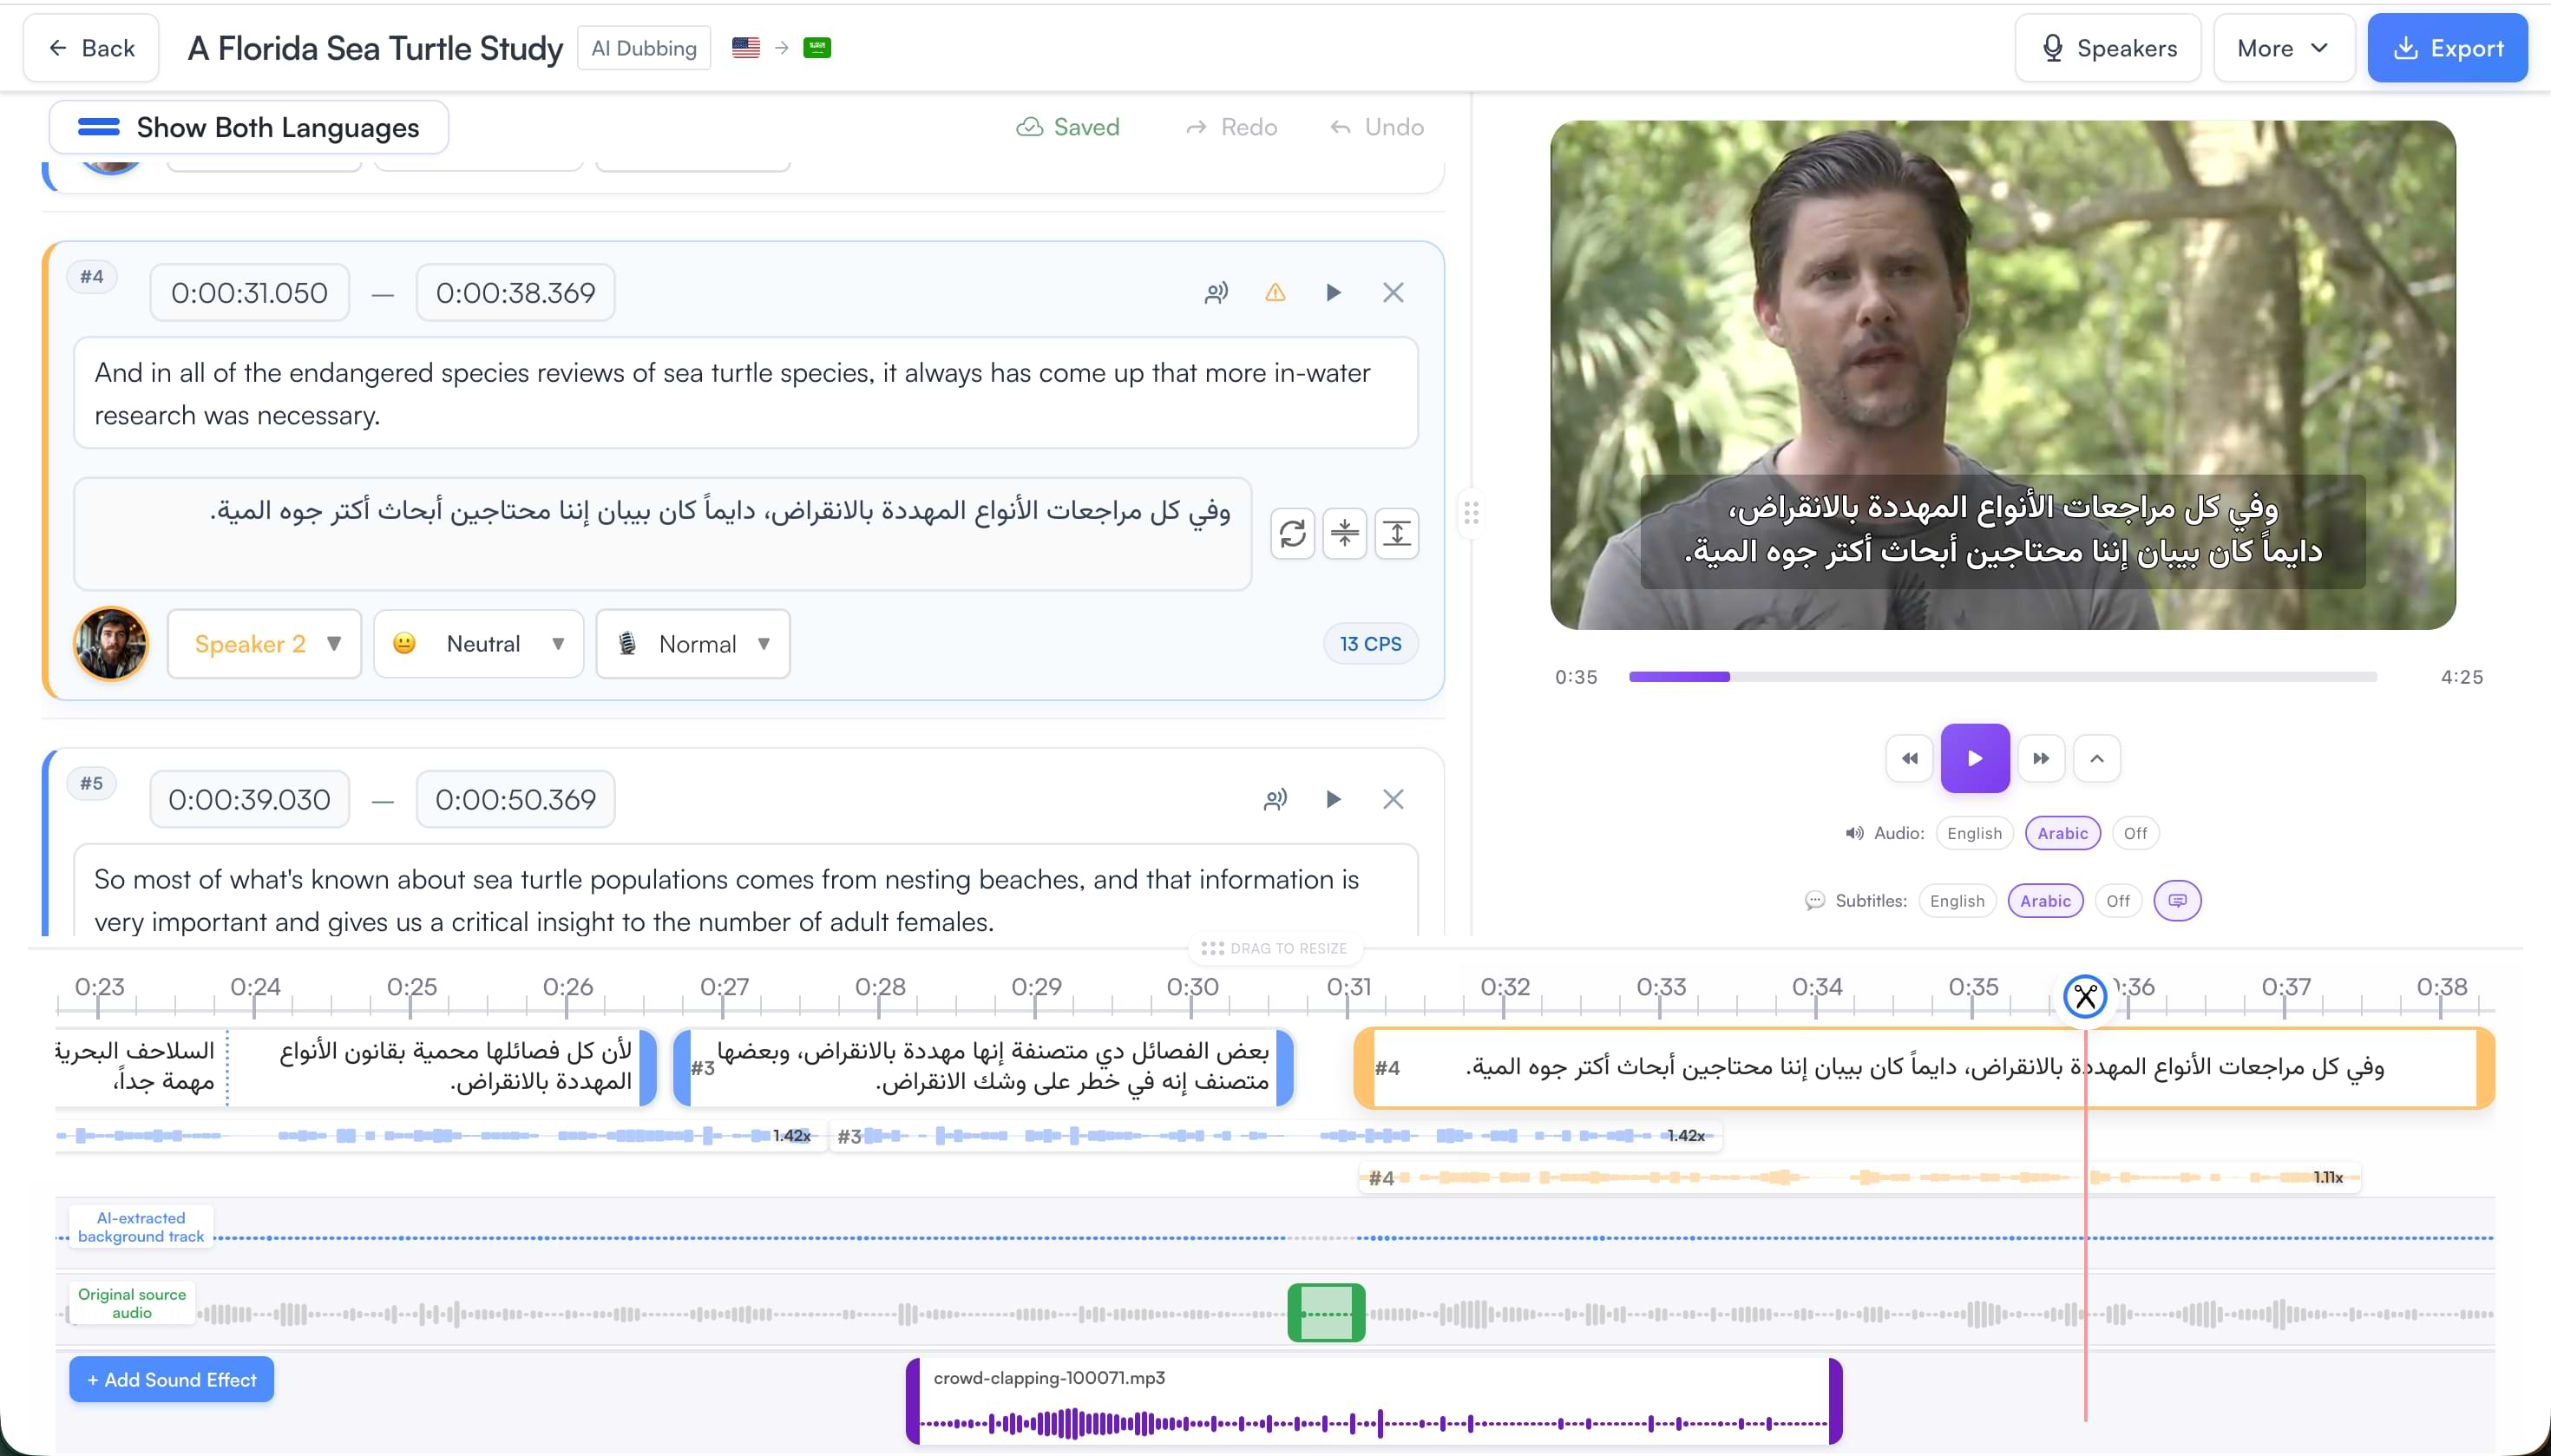Screen dimensions: 2551x1456
Task: Set subtitles to English
Action: (x=1957, y=901)
